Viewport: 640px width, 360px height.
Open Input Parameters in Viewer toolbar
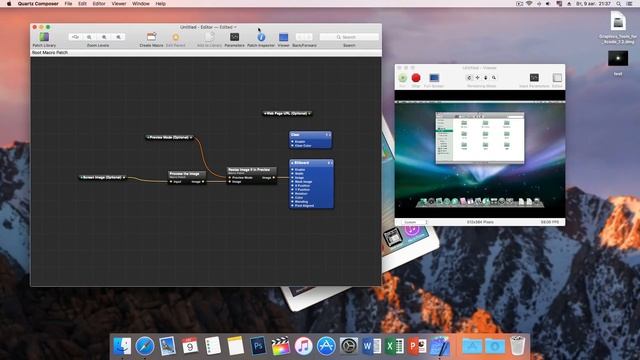(x=534, y=78)
